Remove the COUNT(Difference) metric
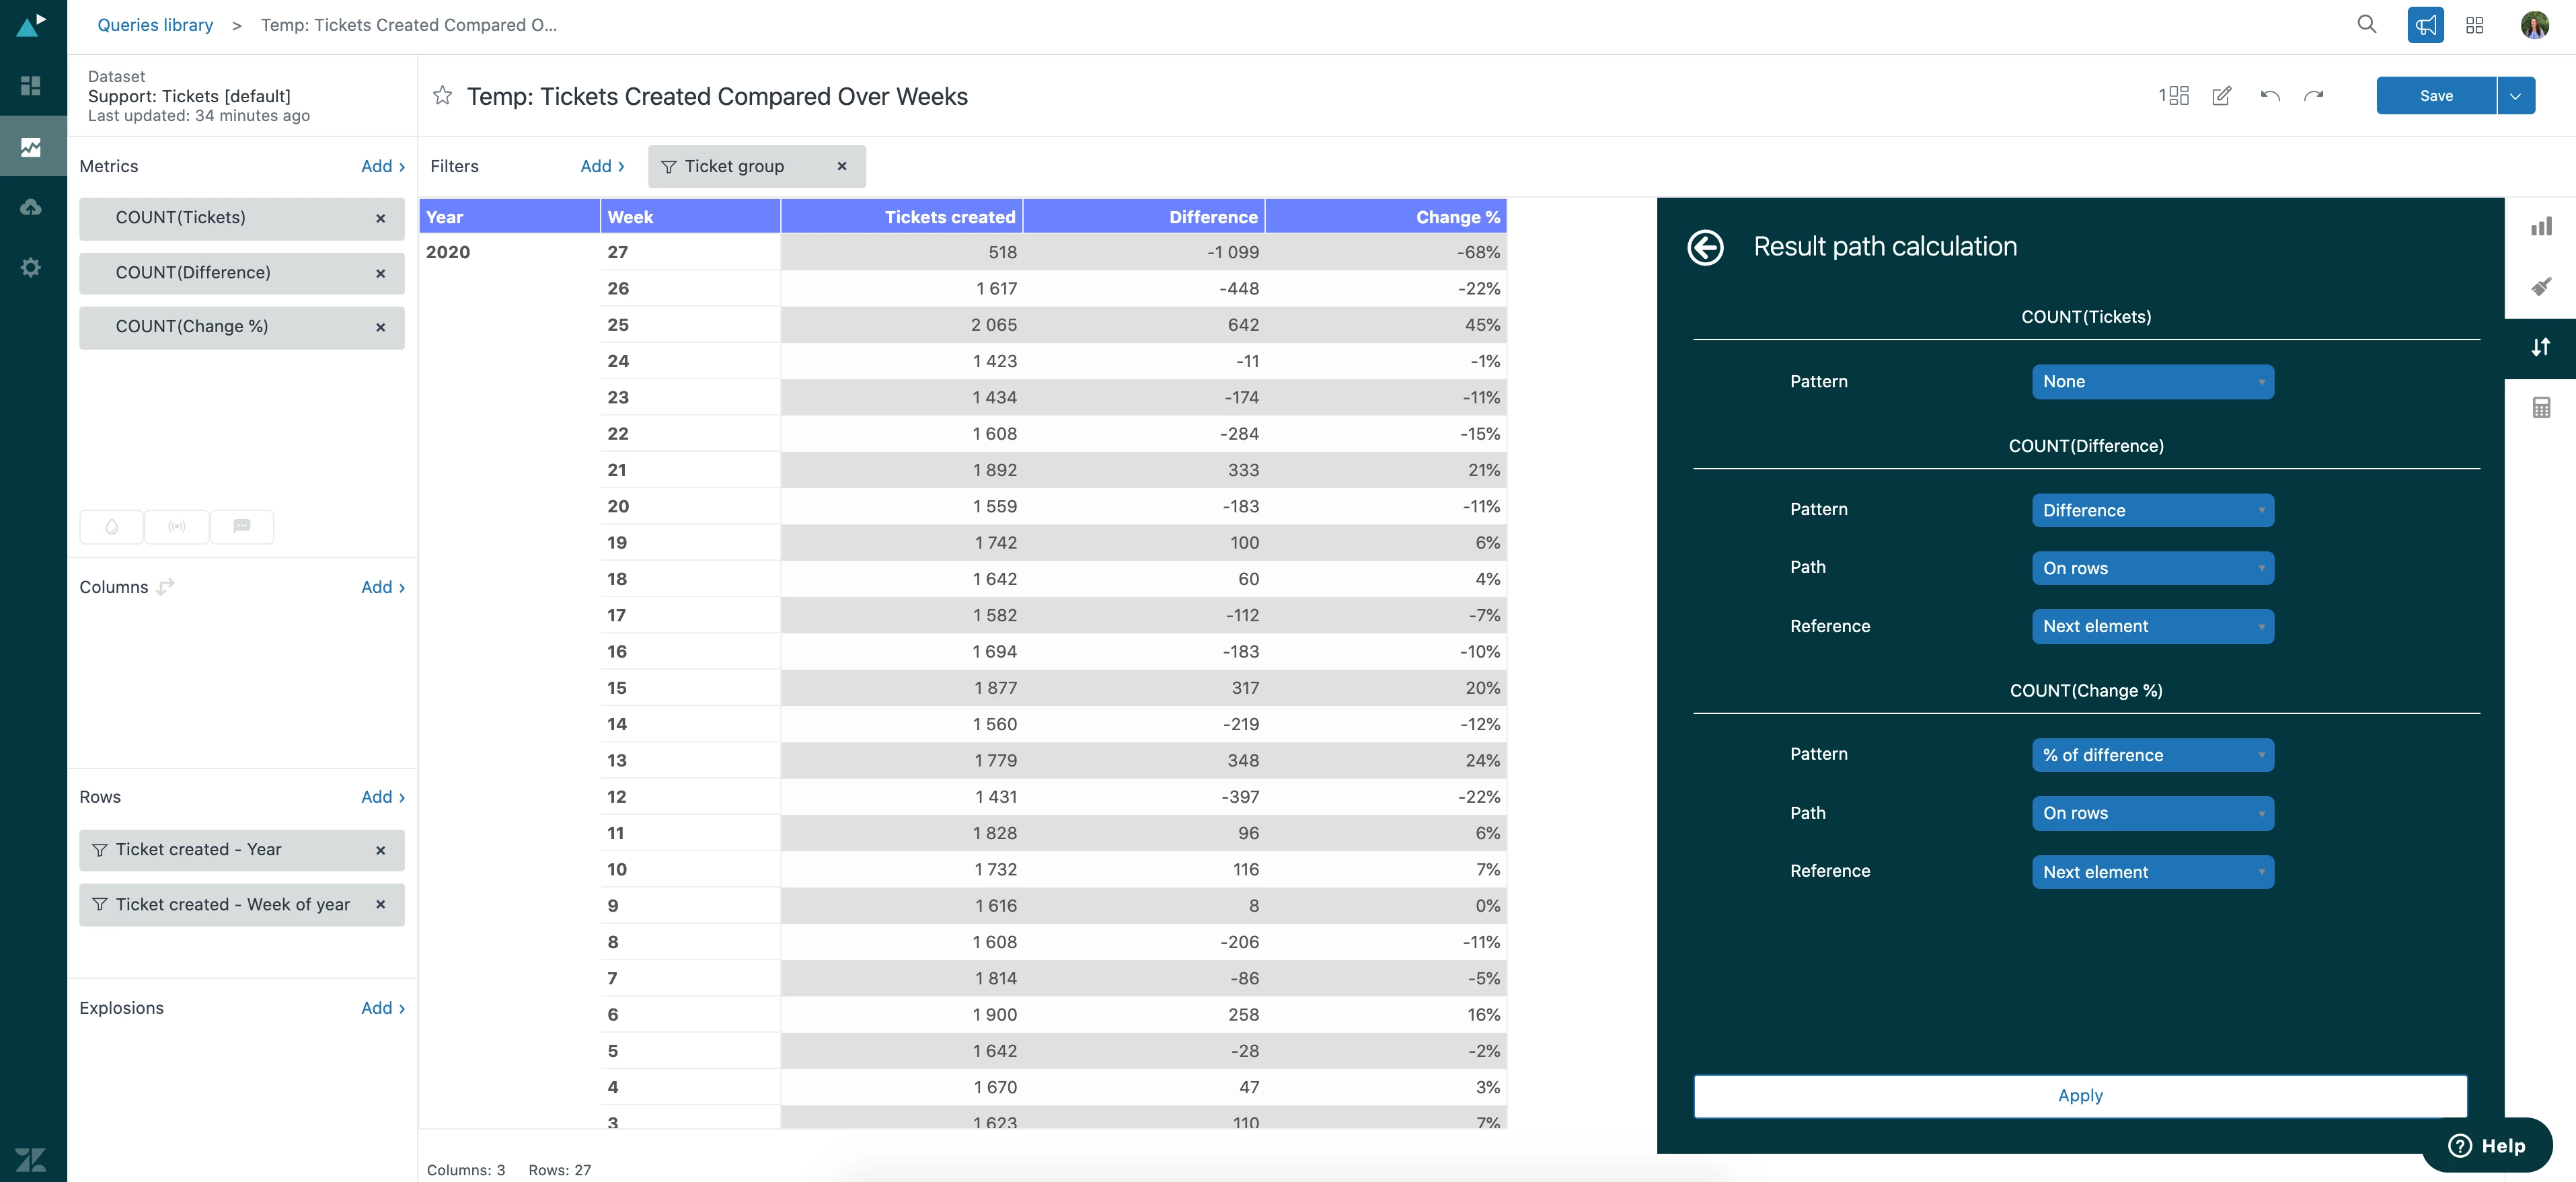The width and height of the screenshot is (2576, 1182). (380, 273)
